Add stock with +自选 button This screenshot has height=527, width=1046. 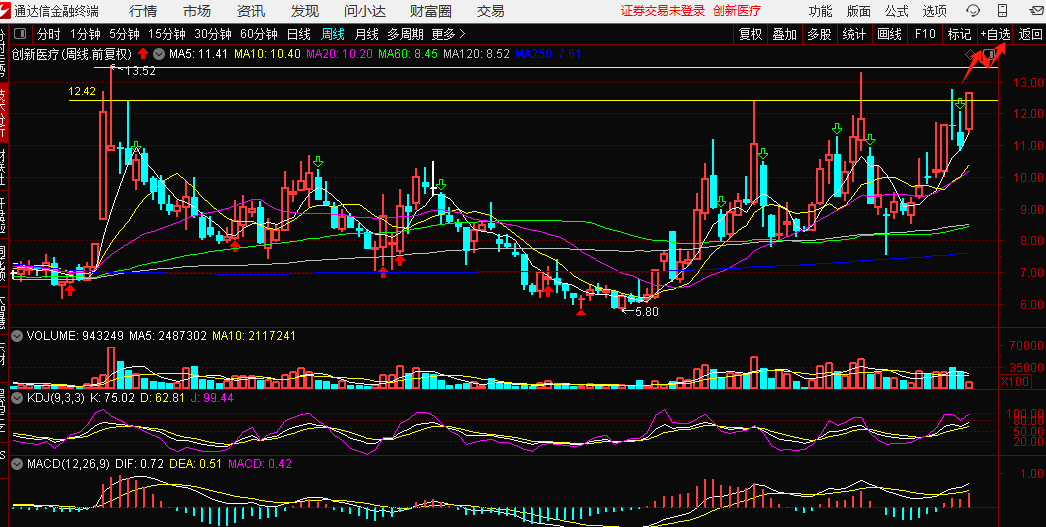(x=995, y=35)
